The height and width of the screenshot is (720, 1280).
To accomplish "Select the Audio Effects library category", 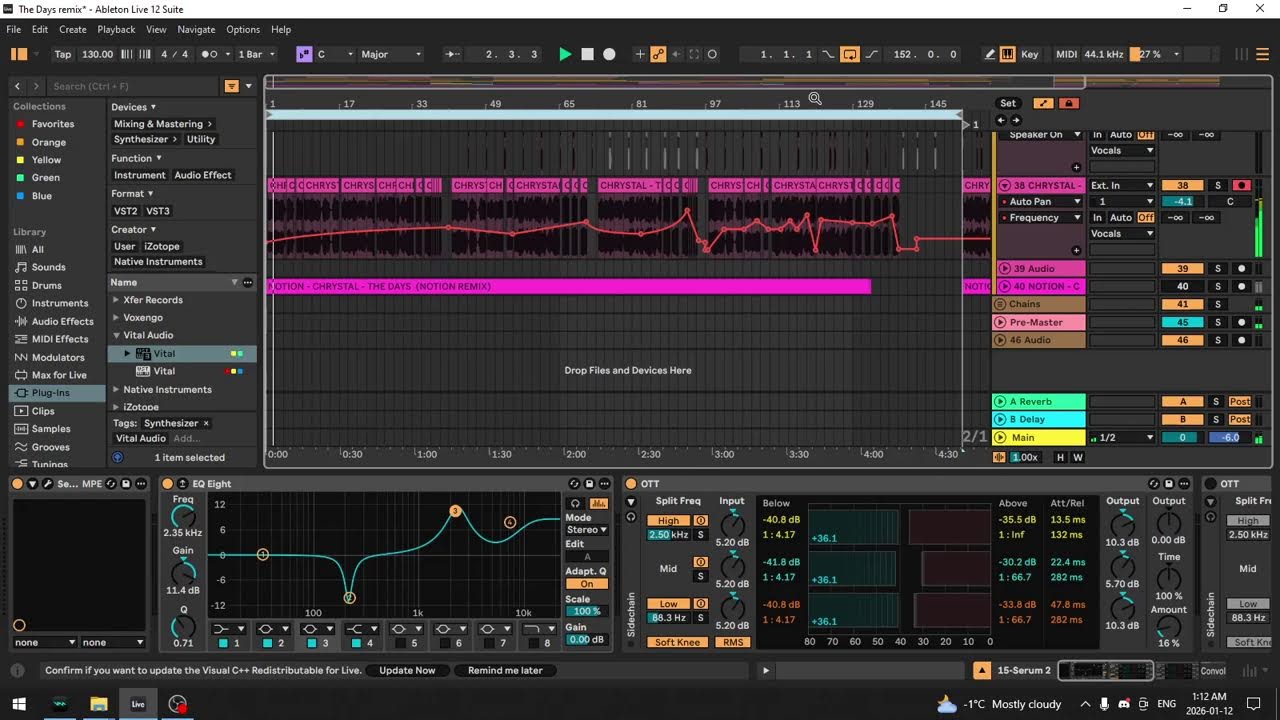I will click(x=63, y=321).
